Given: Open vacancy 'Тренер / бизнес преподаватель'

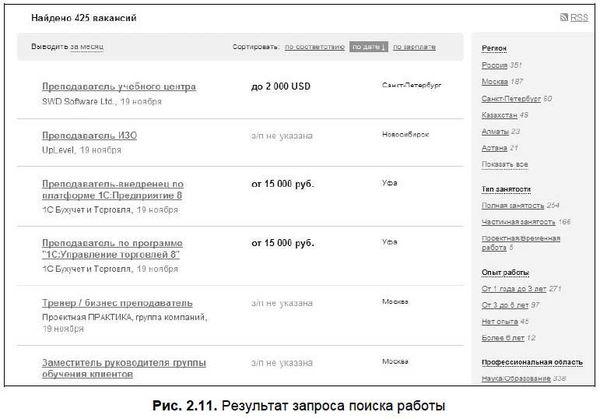Looking at the screenshot, I should pyautogui.click(x=117, y=303).
